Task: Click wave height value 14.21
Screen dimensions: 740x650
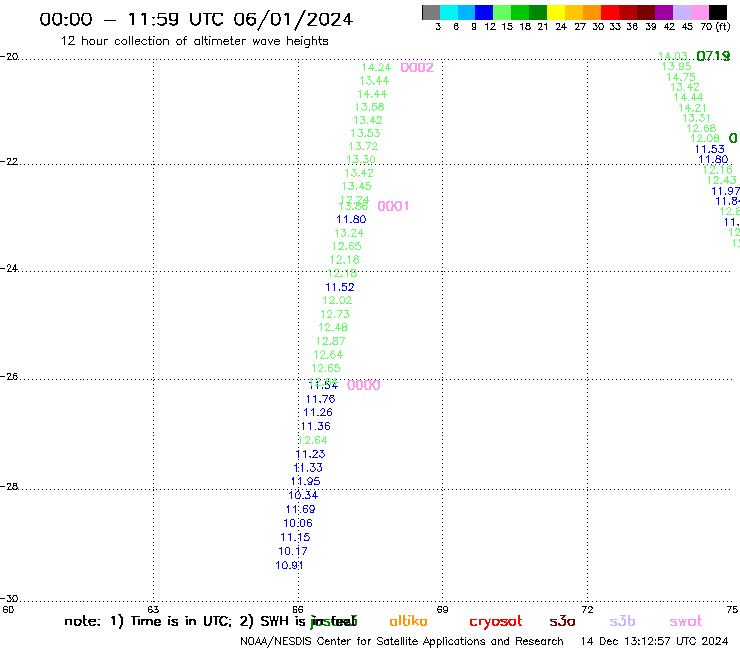Action: click(x=693, y=108)
